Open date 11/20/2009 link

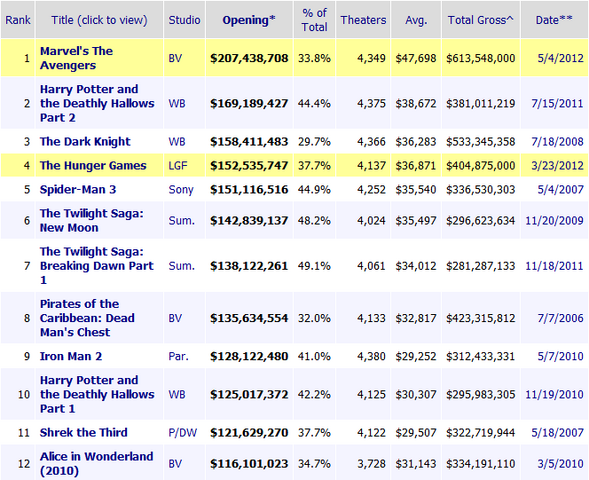[554, 221]
